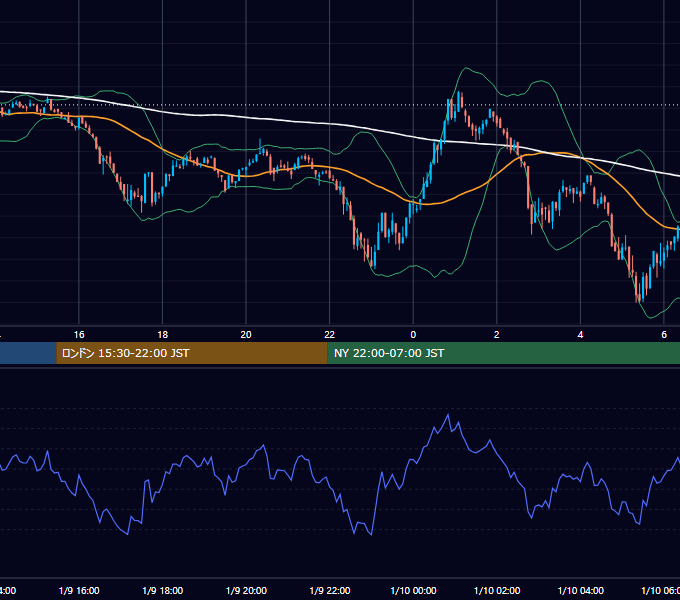Viewport: 680px width, 600px height.
Task: Click the 6 hour label on price chart axis
Action: pos(664,335)
